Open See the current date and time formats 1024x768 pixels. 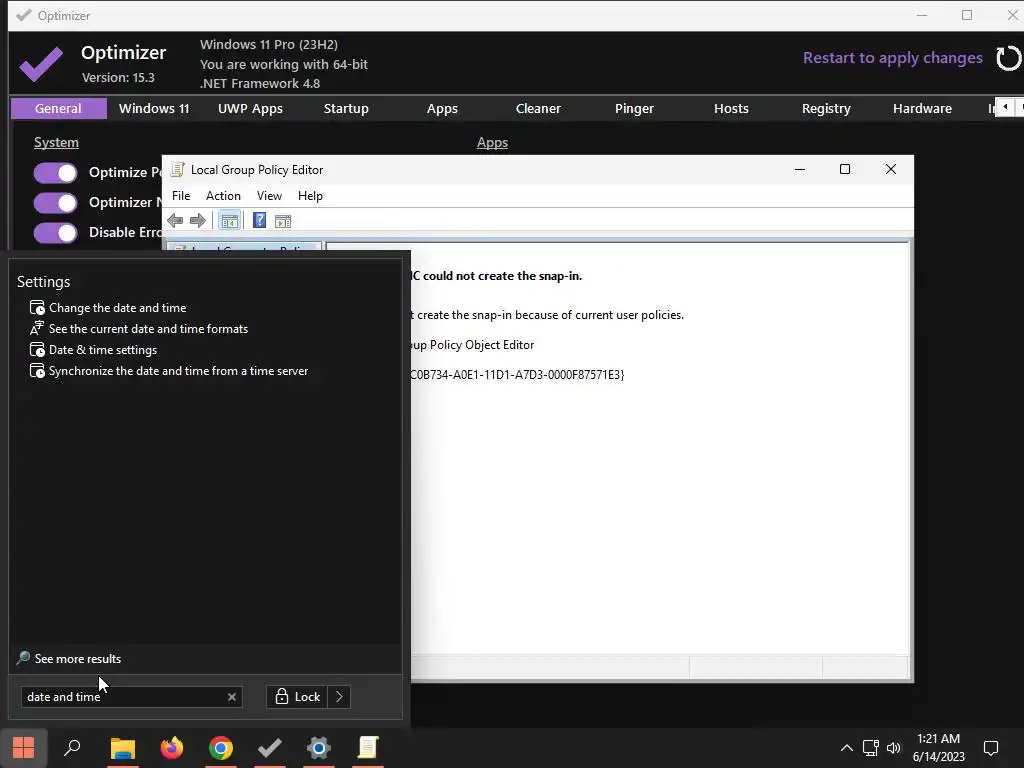tap(139, 328)
